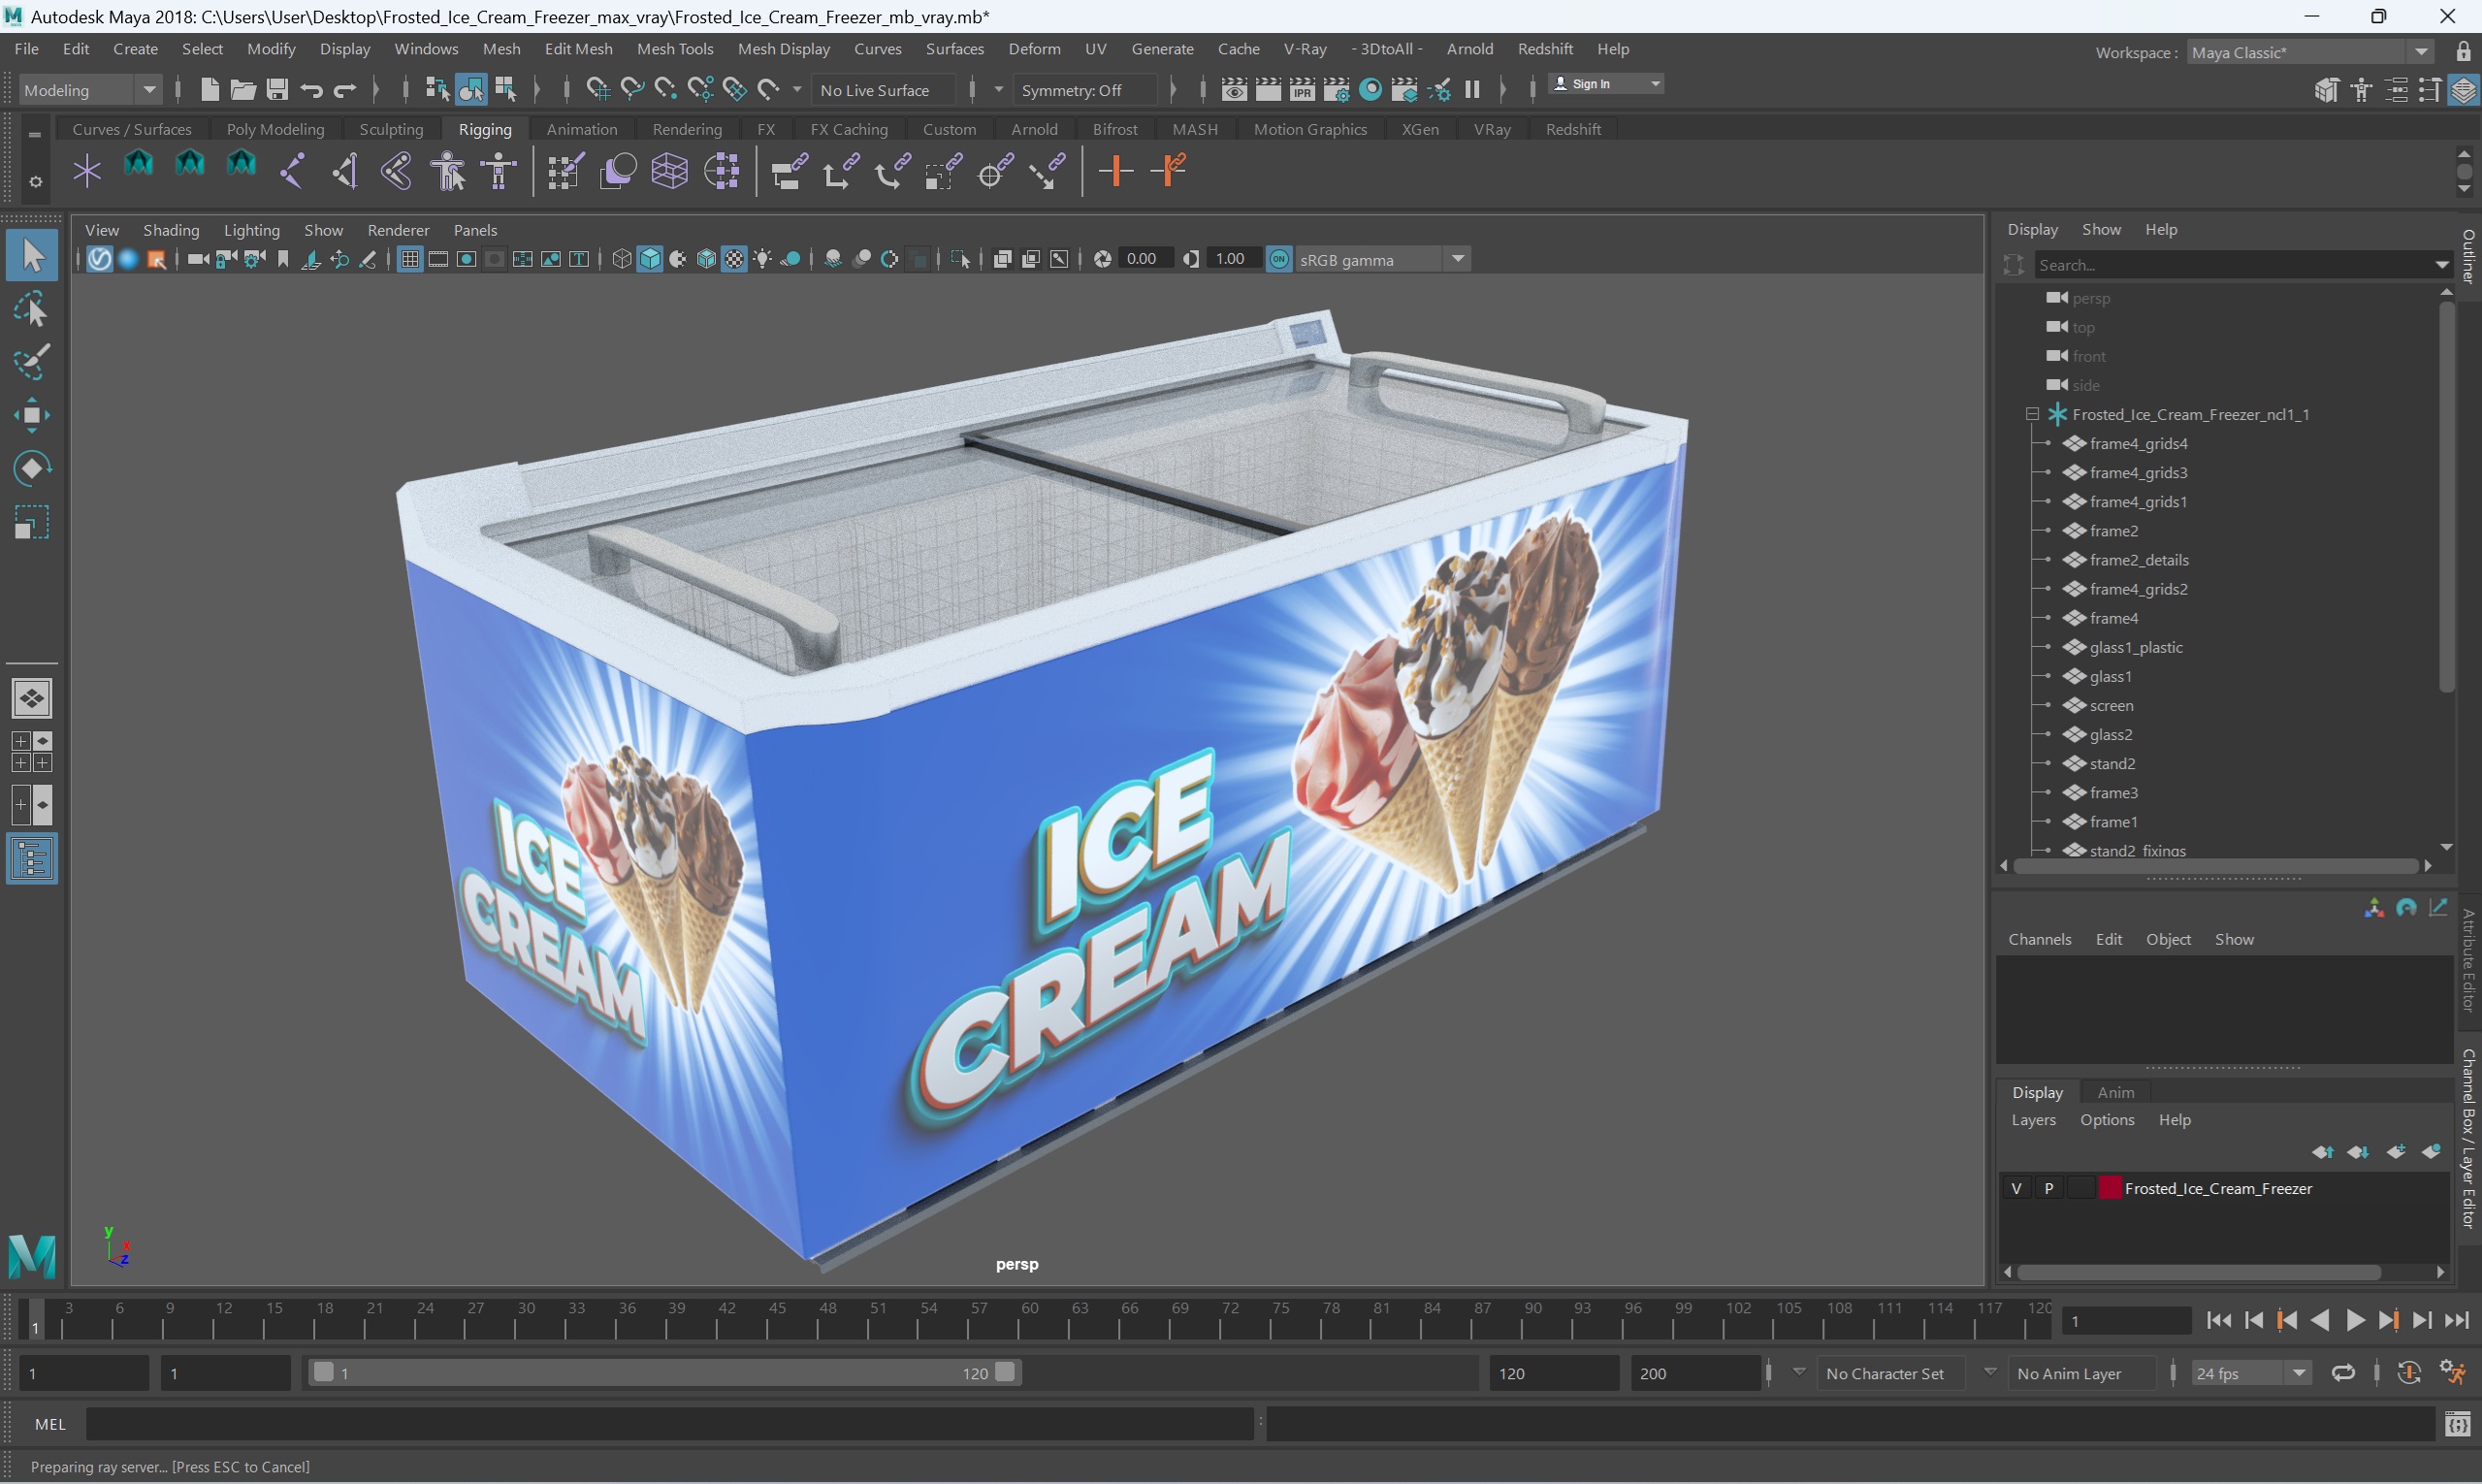Switch to the Anim layer tab
The image size is (2482, 1484).
2115,1092
